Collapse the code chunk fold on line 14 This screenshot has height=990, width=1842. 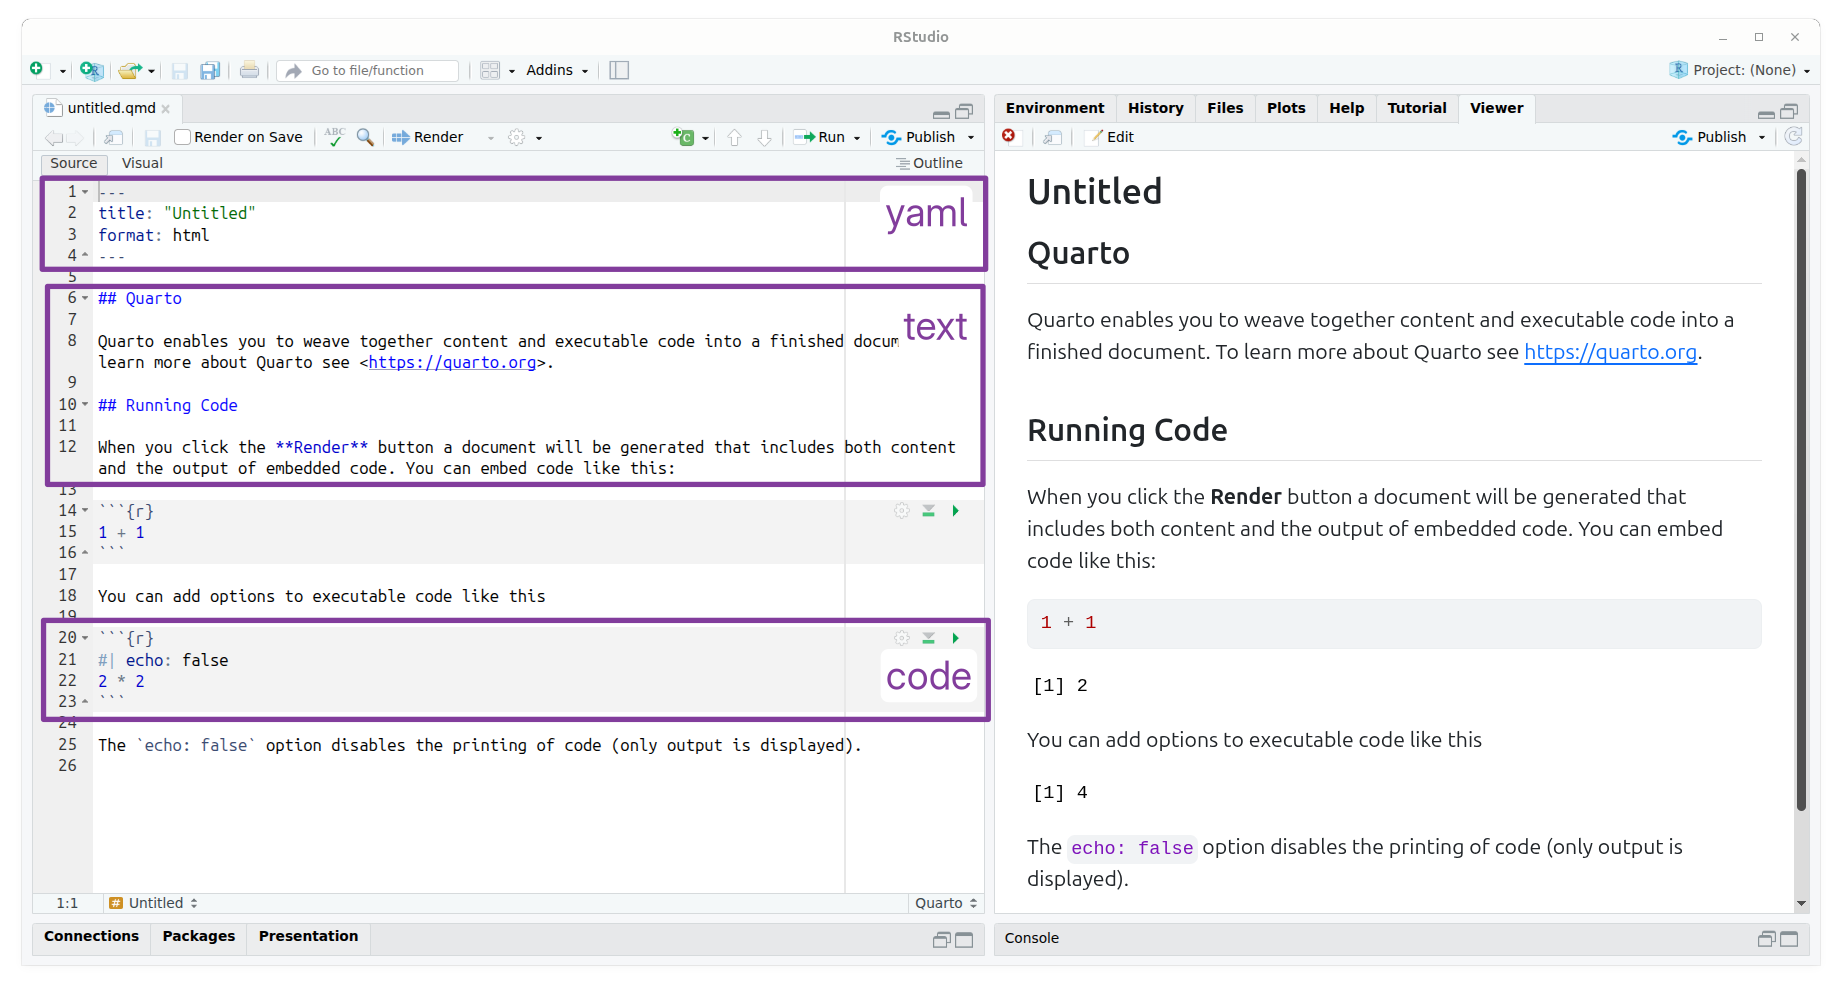(85, 511)
